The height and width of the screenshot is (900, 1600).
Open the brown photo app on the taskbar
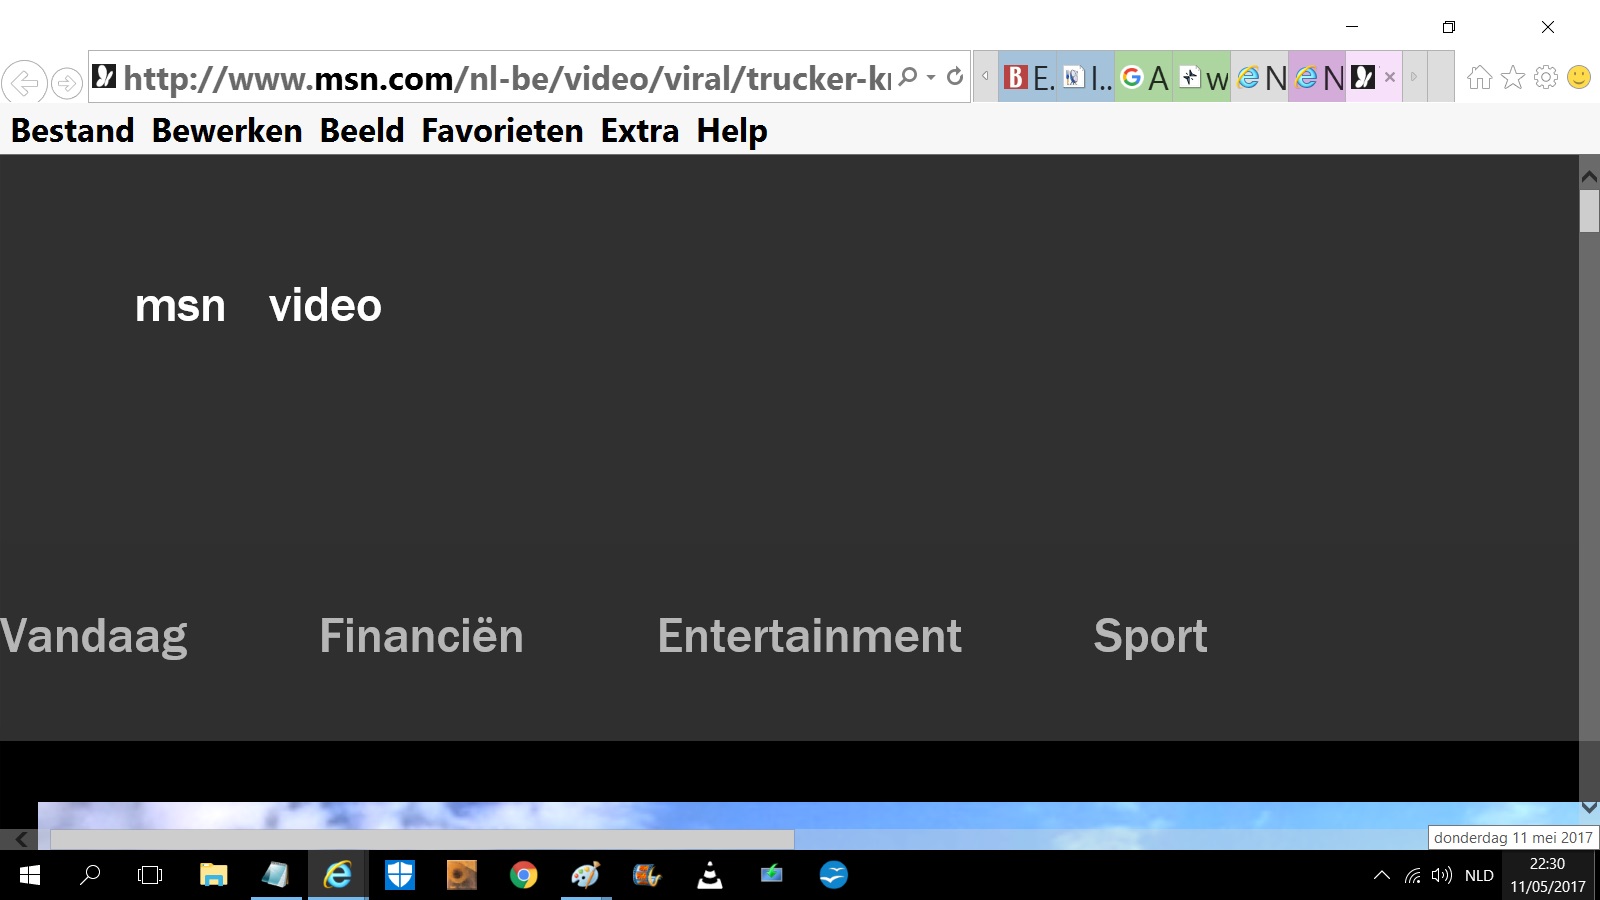click(462, 876)
